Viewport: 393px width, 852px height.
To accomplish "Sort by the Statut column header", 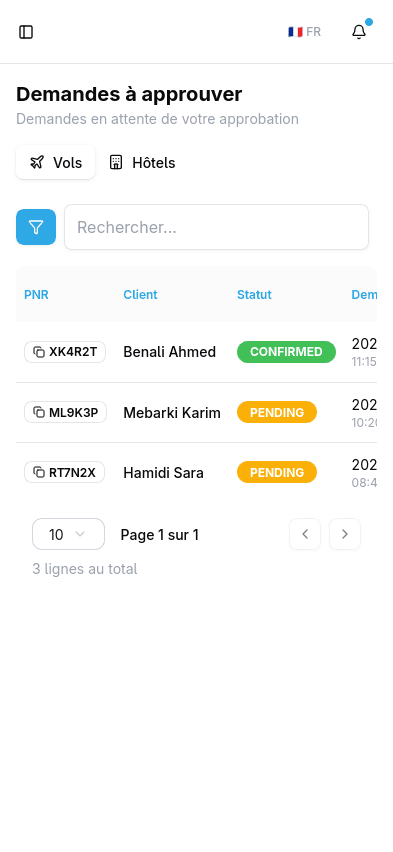I will 254,295.
